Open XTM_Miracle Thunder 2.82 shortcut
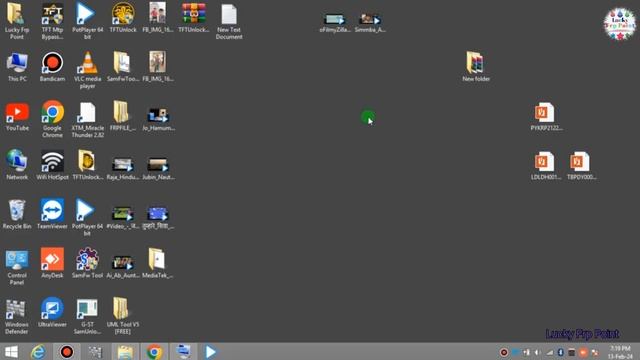The width and height of the screenshot is (640, 360). tap(87, 119)
